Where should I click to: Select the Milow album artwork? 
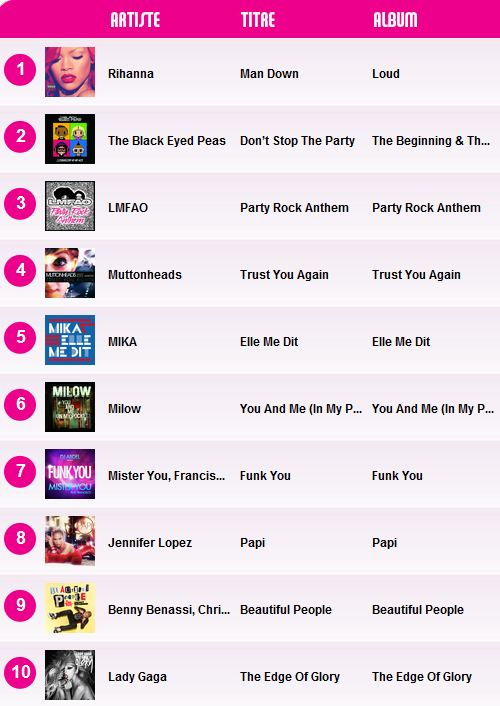(x=70, y=407)
